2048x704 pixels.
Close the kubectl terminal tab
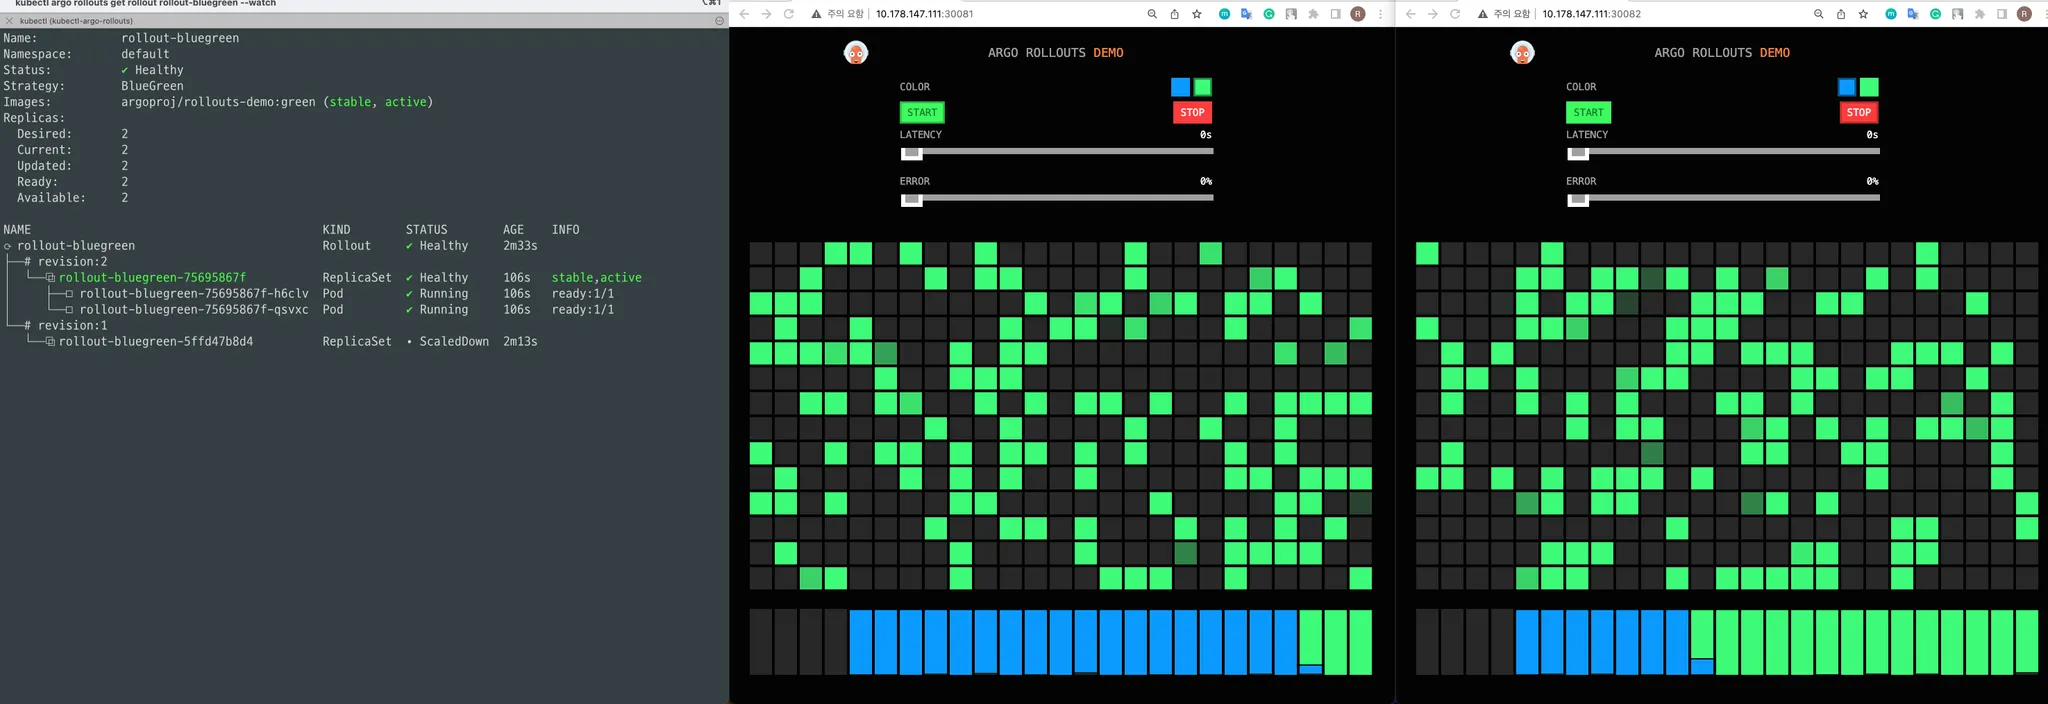tap(9, 20)
